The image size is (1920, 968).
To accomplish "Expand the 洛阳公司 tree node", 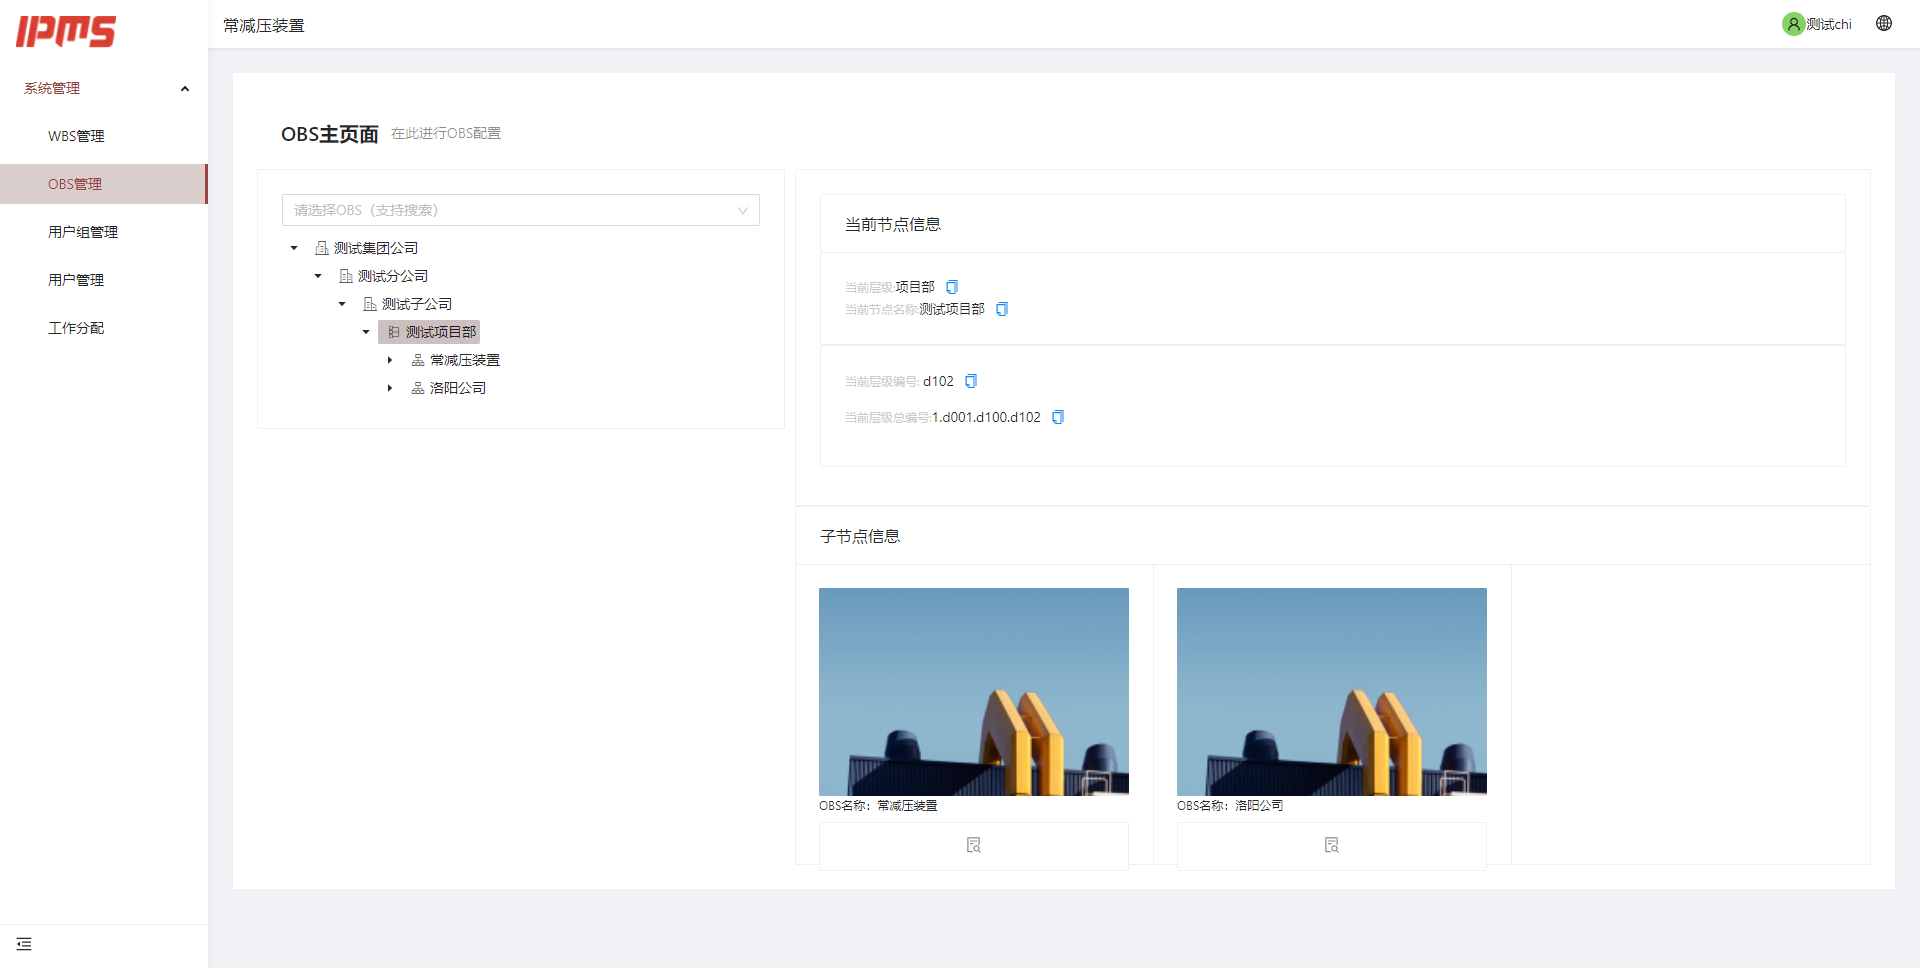I will [x=390, y=388].
